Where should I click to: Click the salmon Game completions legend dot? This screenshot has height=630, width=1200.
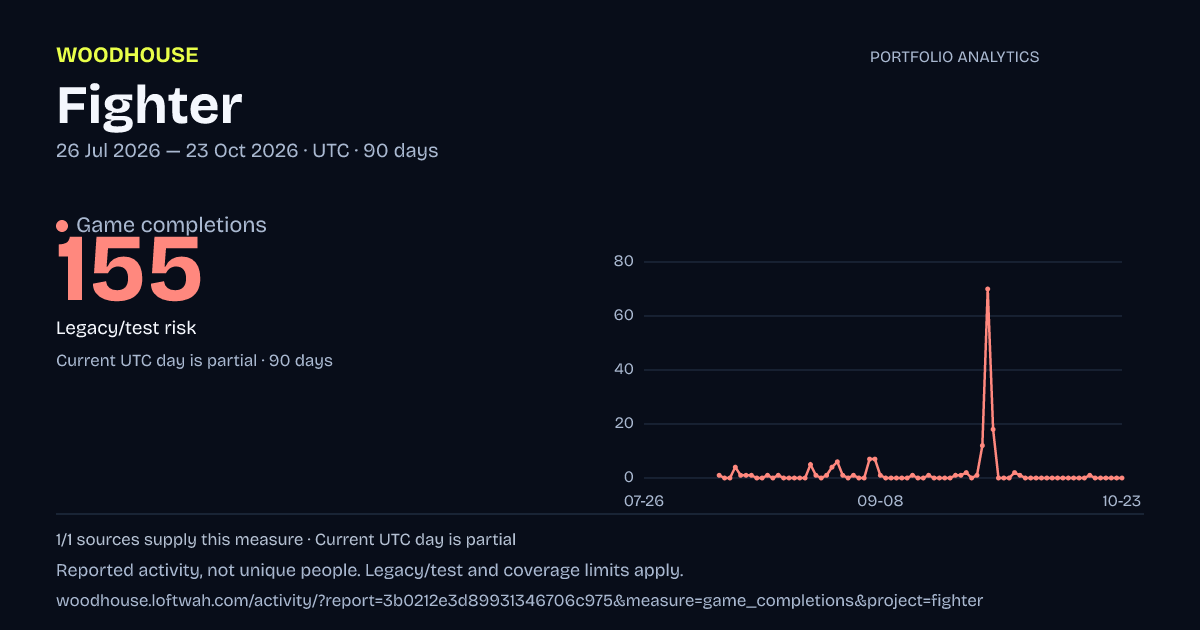pyautogui.click(x=62, y=226)
